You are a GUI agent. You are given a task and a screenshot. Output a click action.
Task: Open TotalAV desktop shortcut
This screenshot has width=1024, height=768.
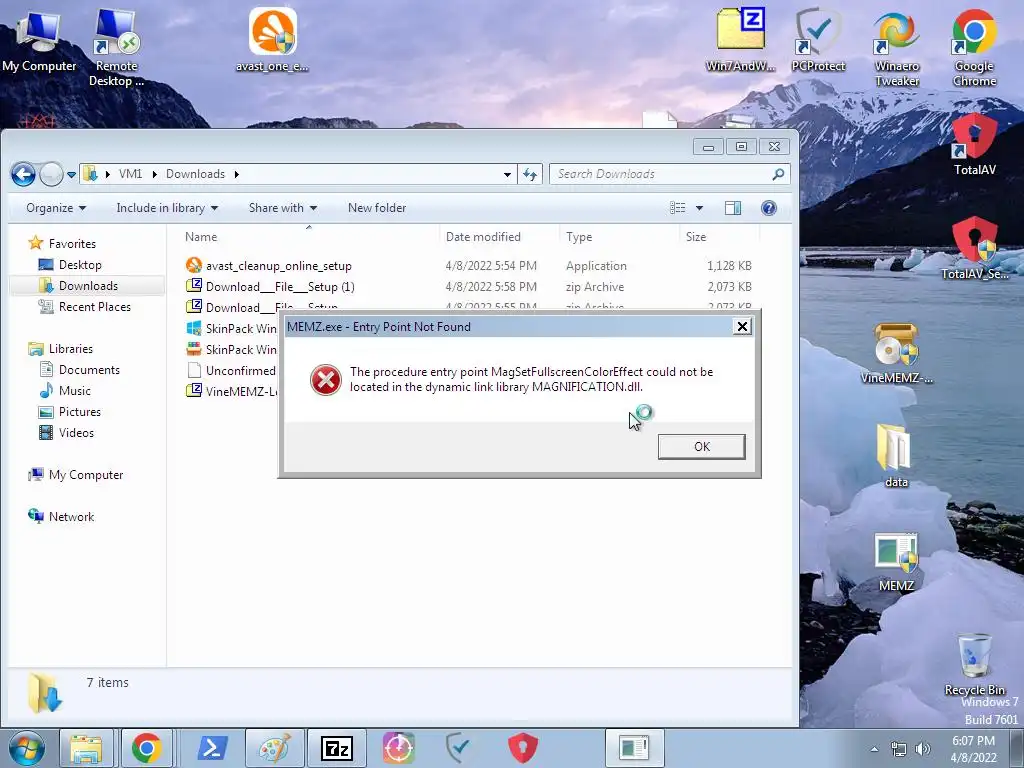(x=974, y=145)
